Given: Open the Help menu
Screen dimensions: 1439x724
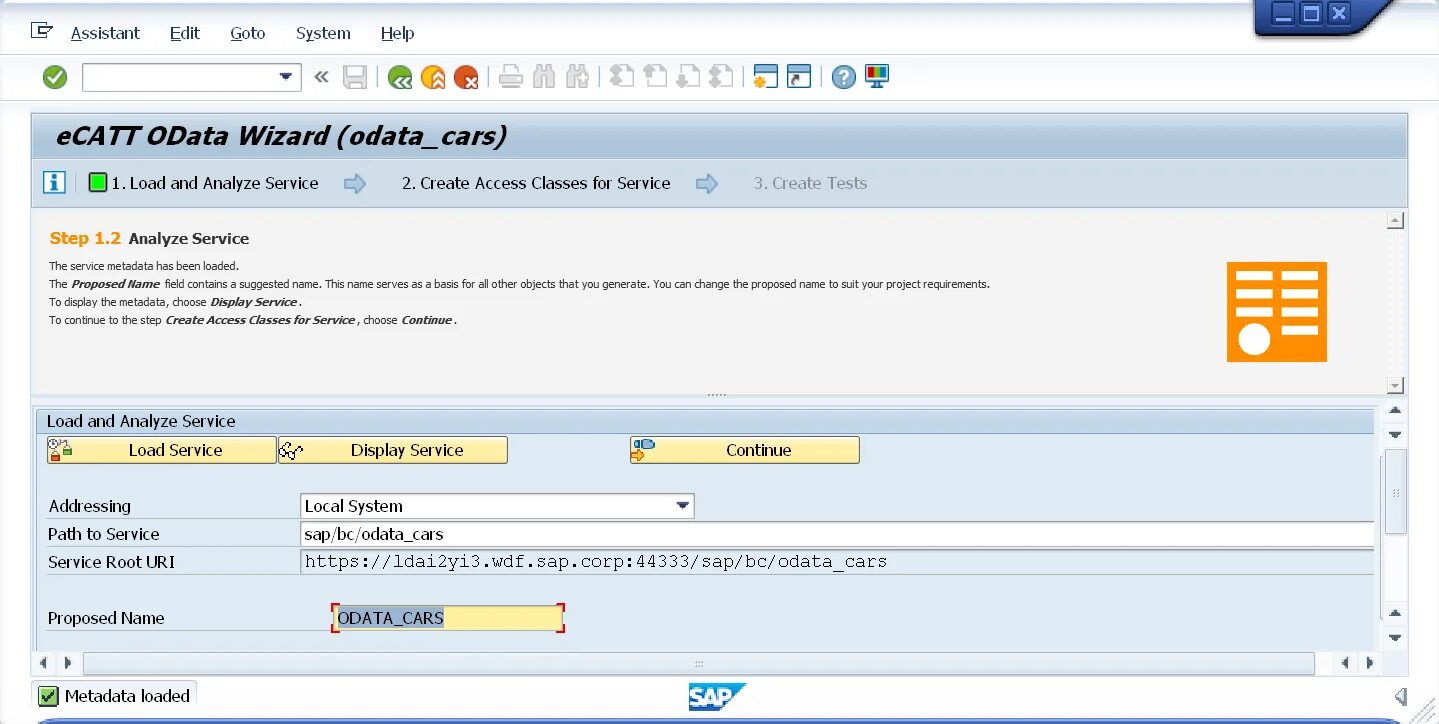Looking at the screenshot, I should (397, 33).
